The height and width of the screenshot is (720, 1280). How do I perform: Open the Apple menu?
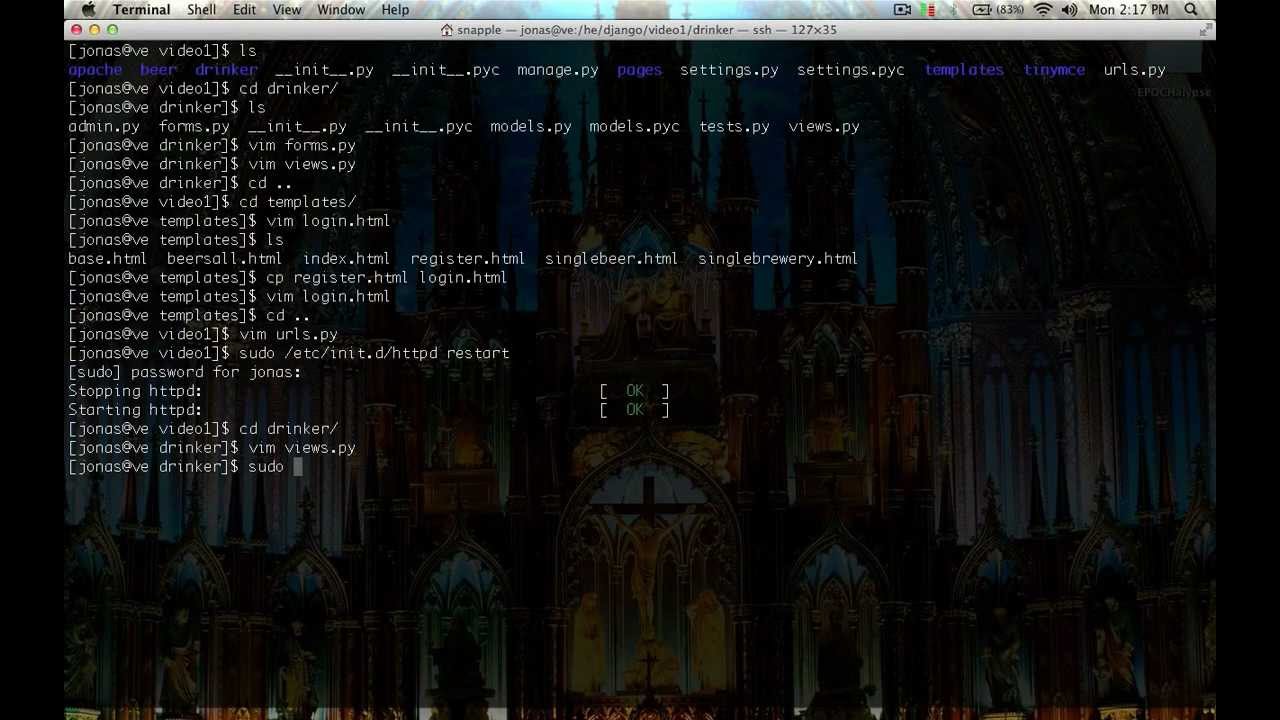pyautogui.click(x=87, y=9)
